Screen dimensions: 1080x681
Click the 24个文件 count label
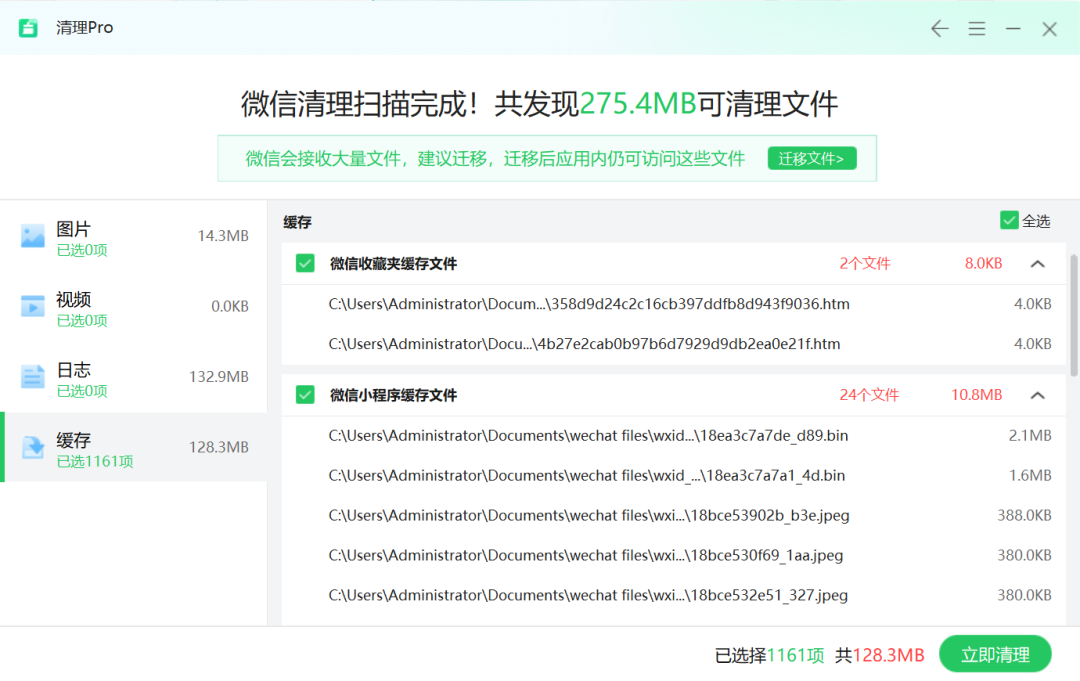(x=869, y=395)
